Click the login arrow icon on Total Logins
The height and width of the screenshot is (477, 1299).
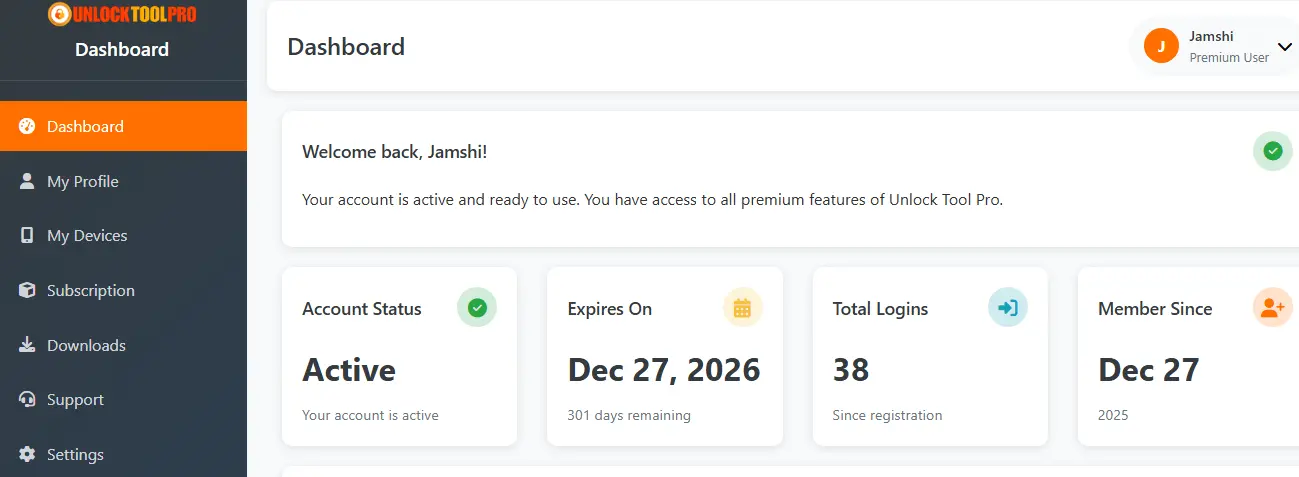tap(1008, 308)
